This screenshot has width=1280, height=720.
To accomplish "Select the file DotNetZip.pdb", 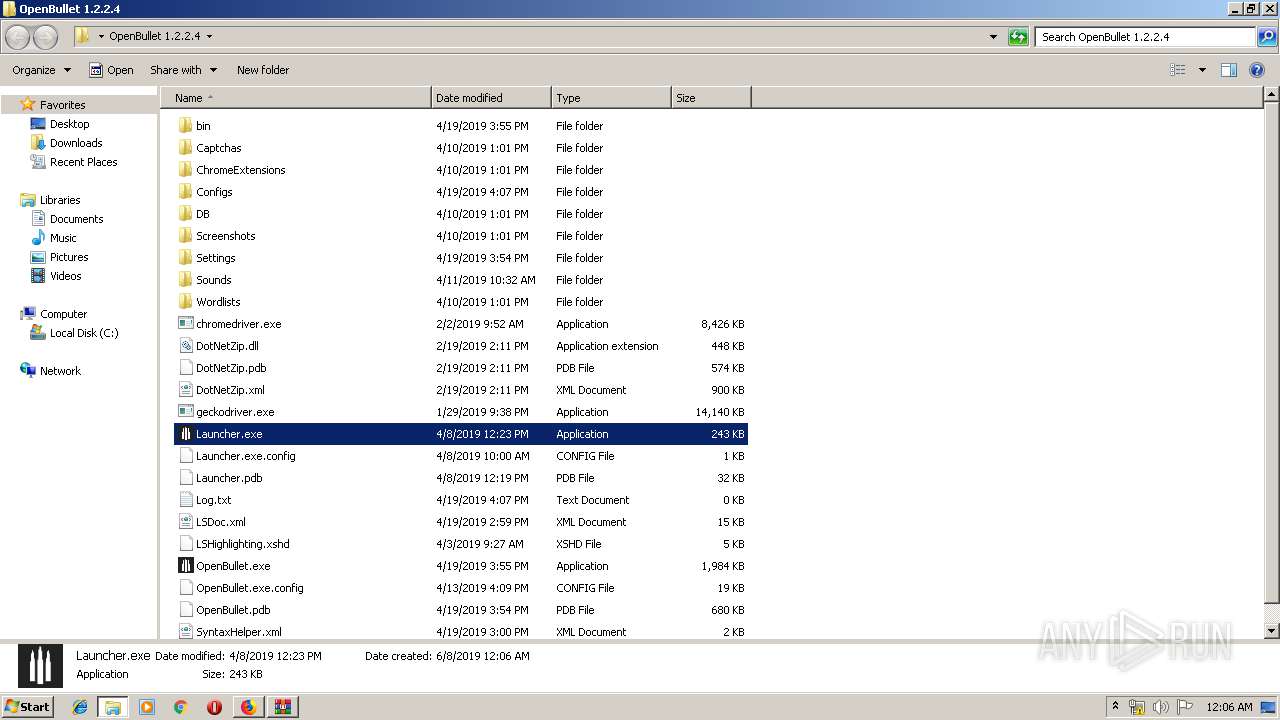I will tap(231, 368).
